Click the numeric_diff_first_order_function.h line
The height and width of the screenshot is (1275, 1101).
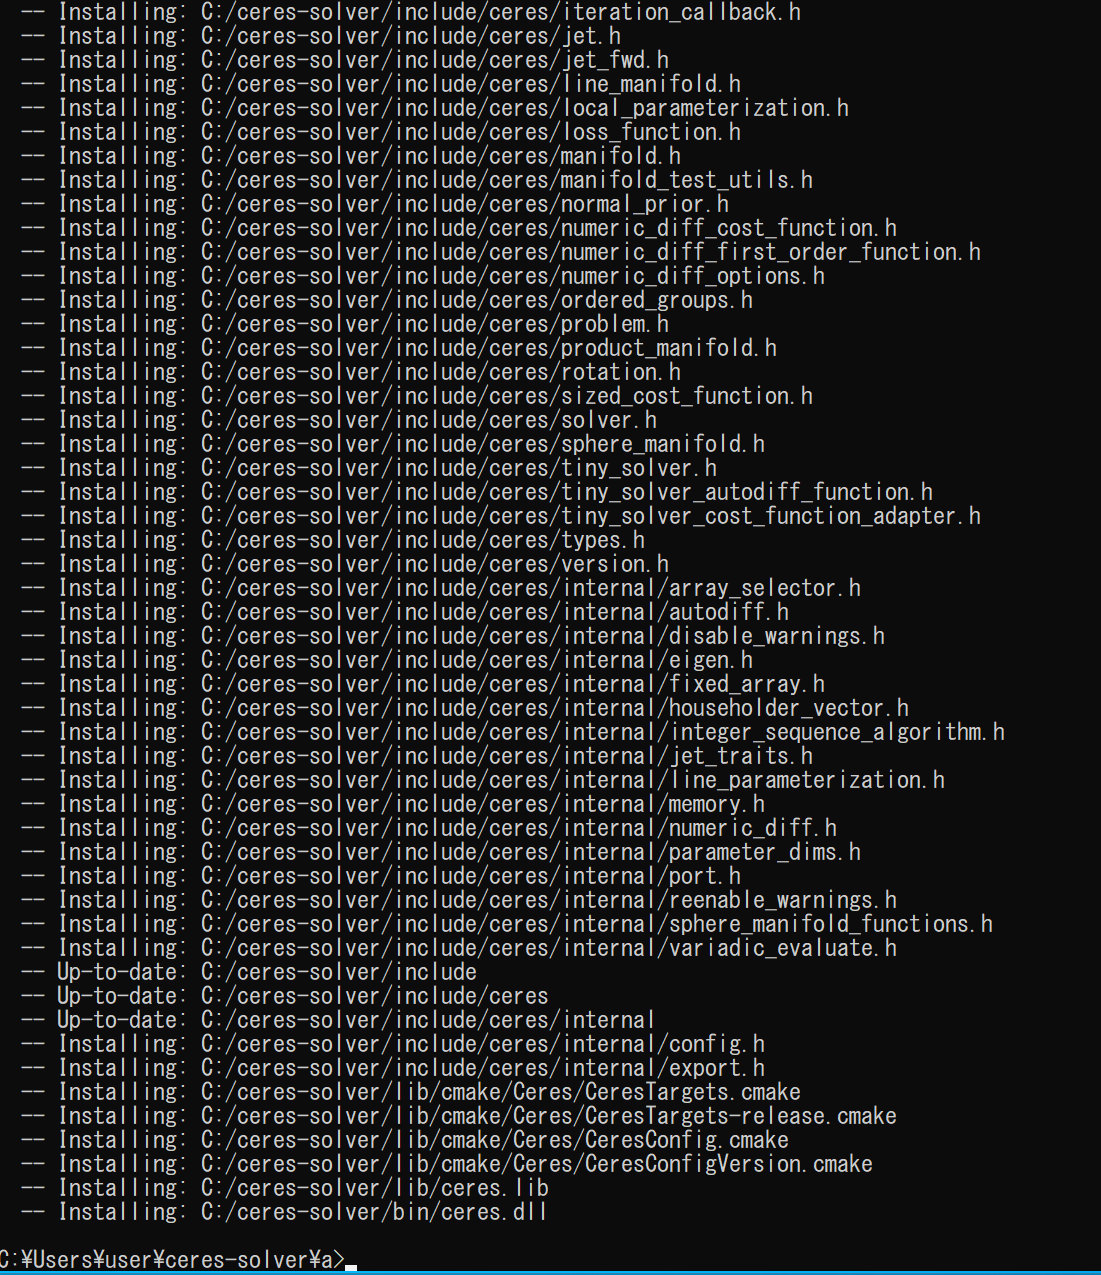500,252
